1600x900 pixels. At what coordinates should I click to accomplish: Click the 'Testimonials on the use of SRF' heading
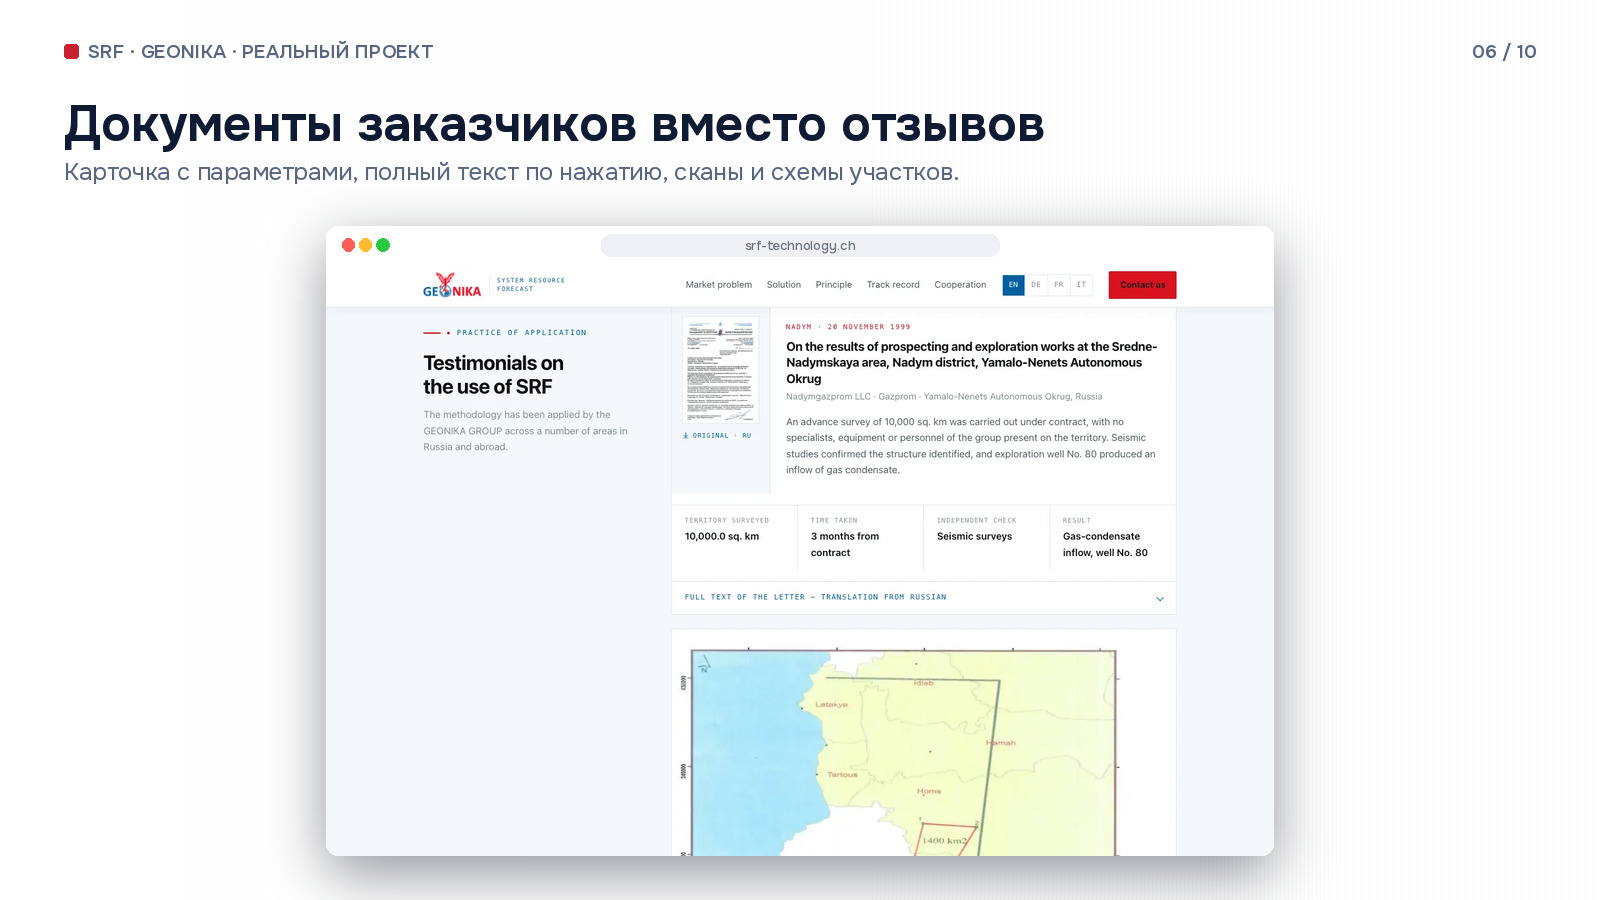pos(493,375)
